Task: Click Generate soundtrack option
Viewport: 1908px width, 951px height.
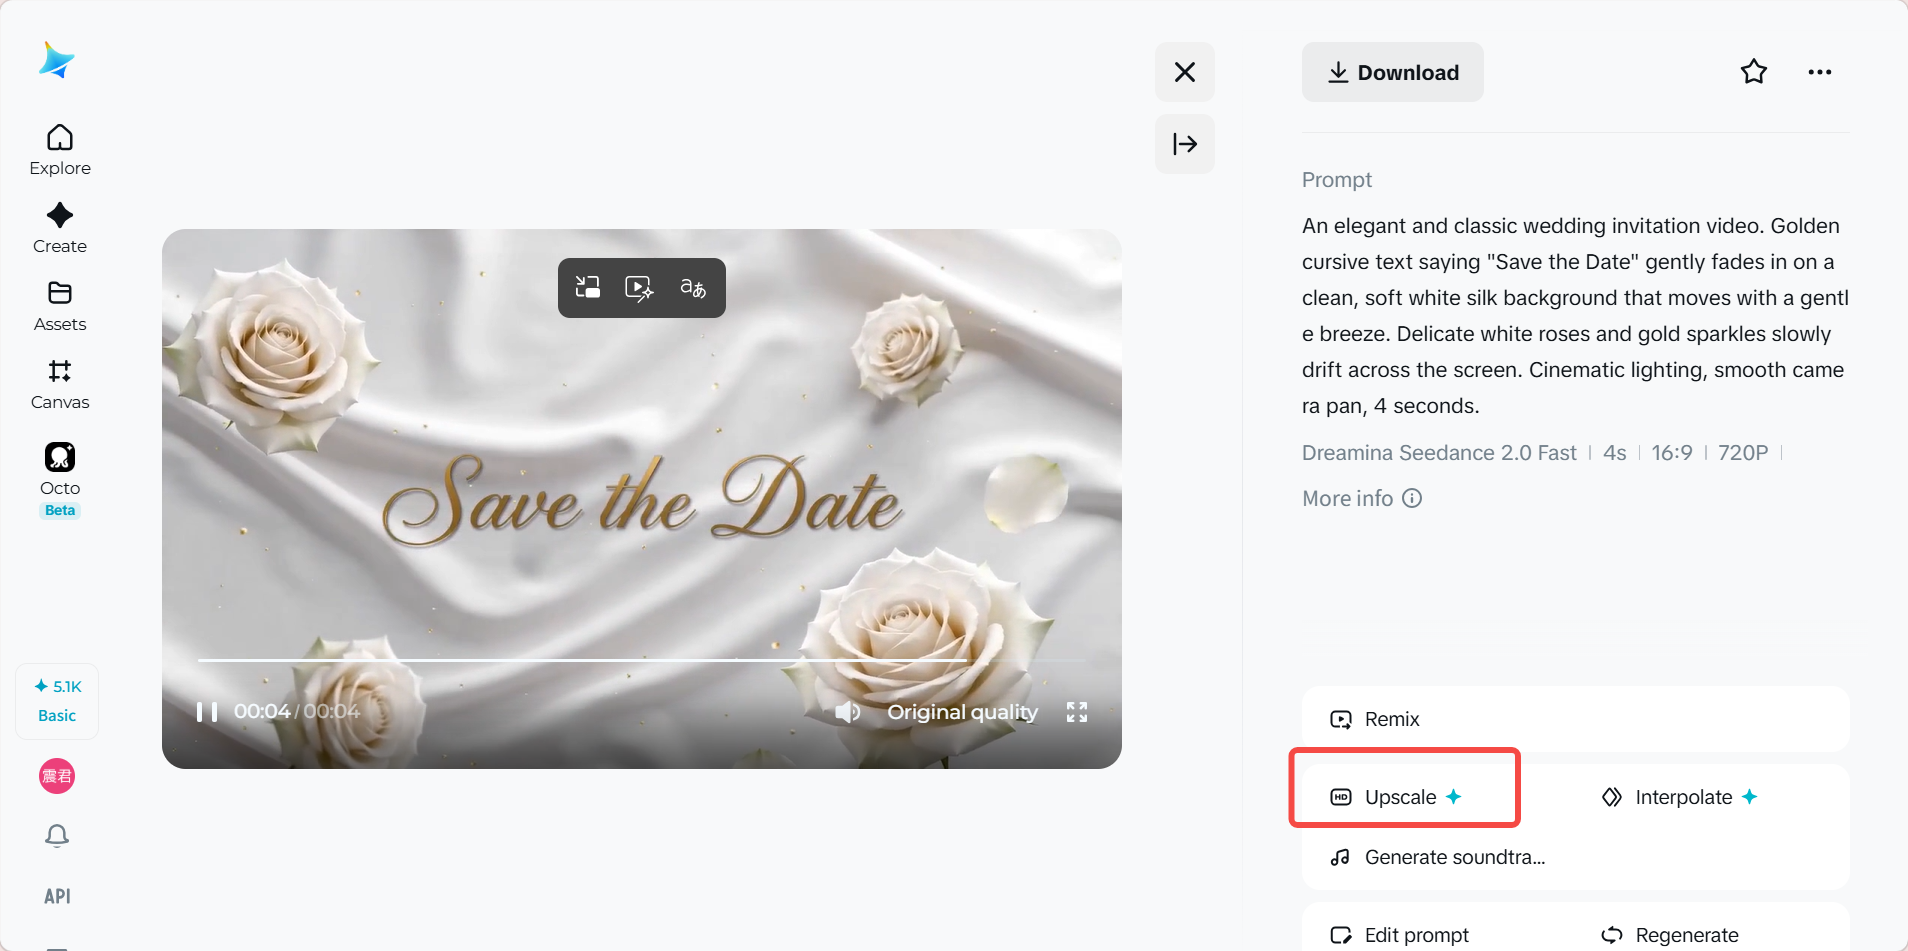Action: click(x=1438, y=857)
